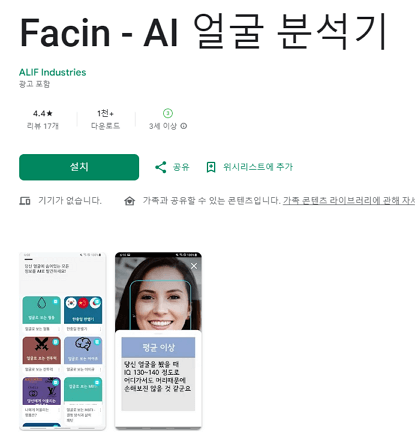Click the water drop tile in screenshot
Image resolution: width=415 pixels, height=443 pixels.
[x=42, y=310]
